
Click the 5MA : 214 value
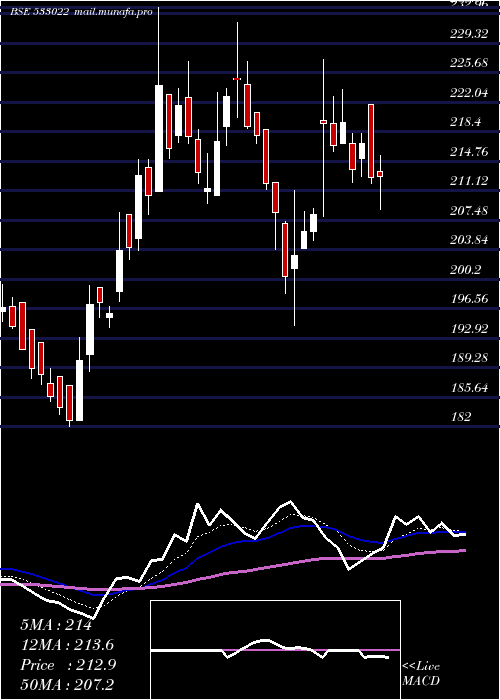point(56,625)
